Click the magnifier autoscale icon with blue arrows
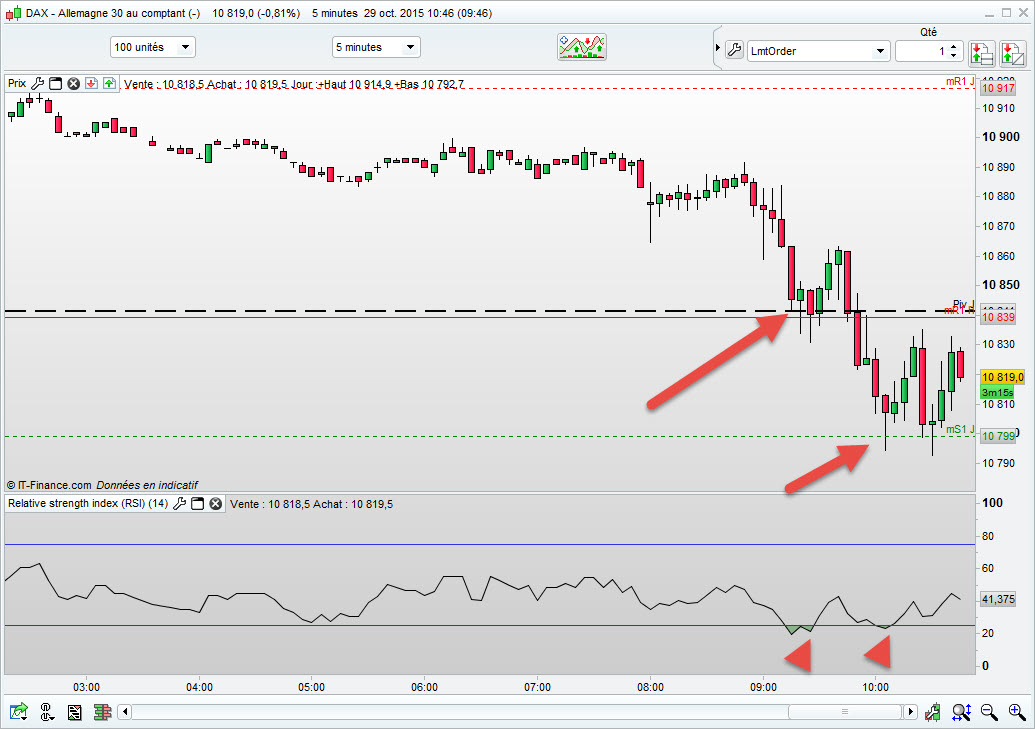This screenshot has width=1035, height=729. pos(962,711)
